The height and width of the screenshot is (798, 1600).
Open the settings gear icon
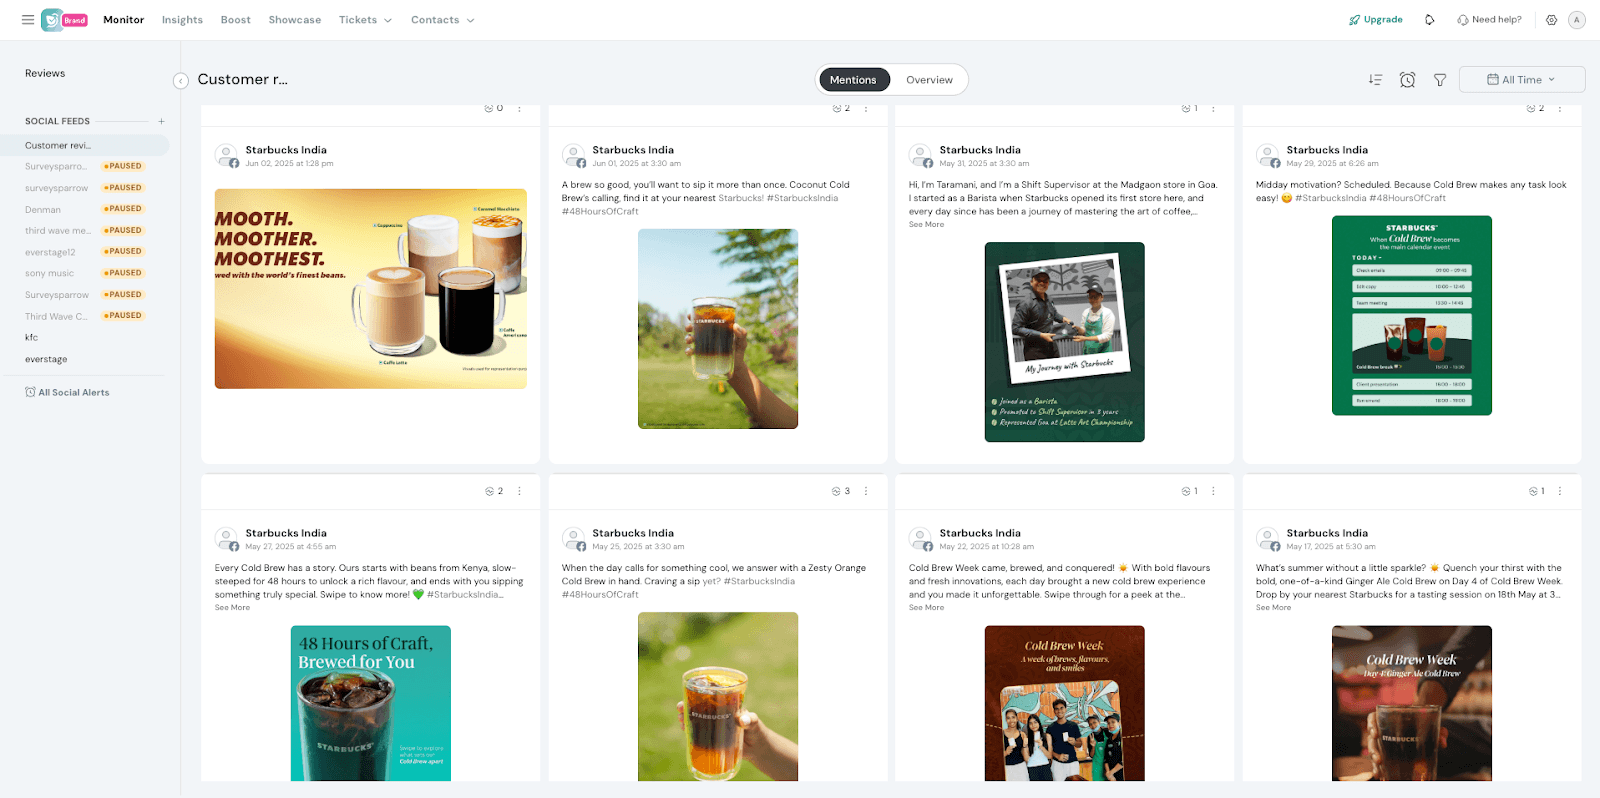(x=1551, y=20)
